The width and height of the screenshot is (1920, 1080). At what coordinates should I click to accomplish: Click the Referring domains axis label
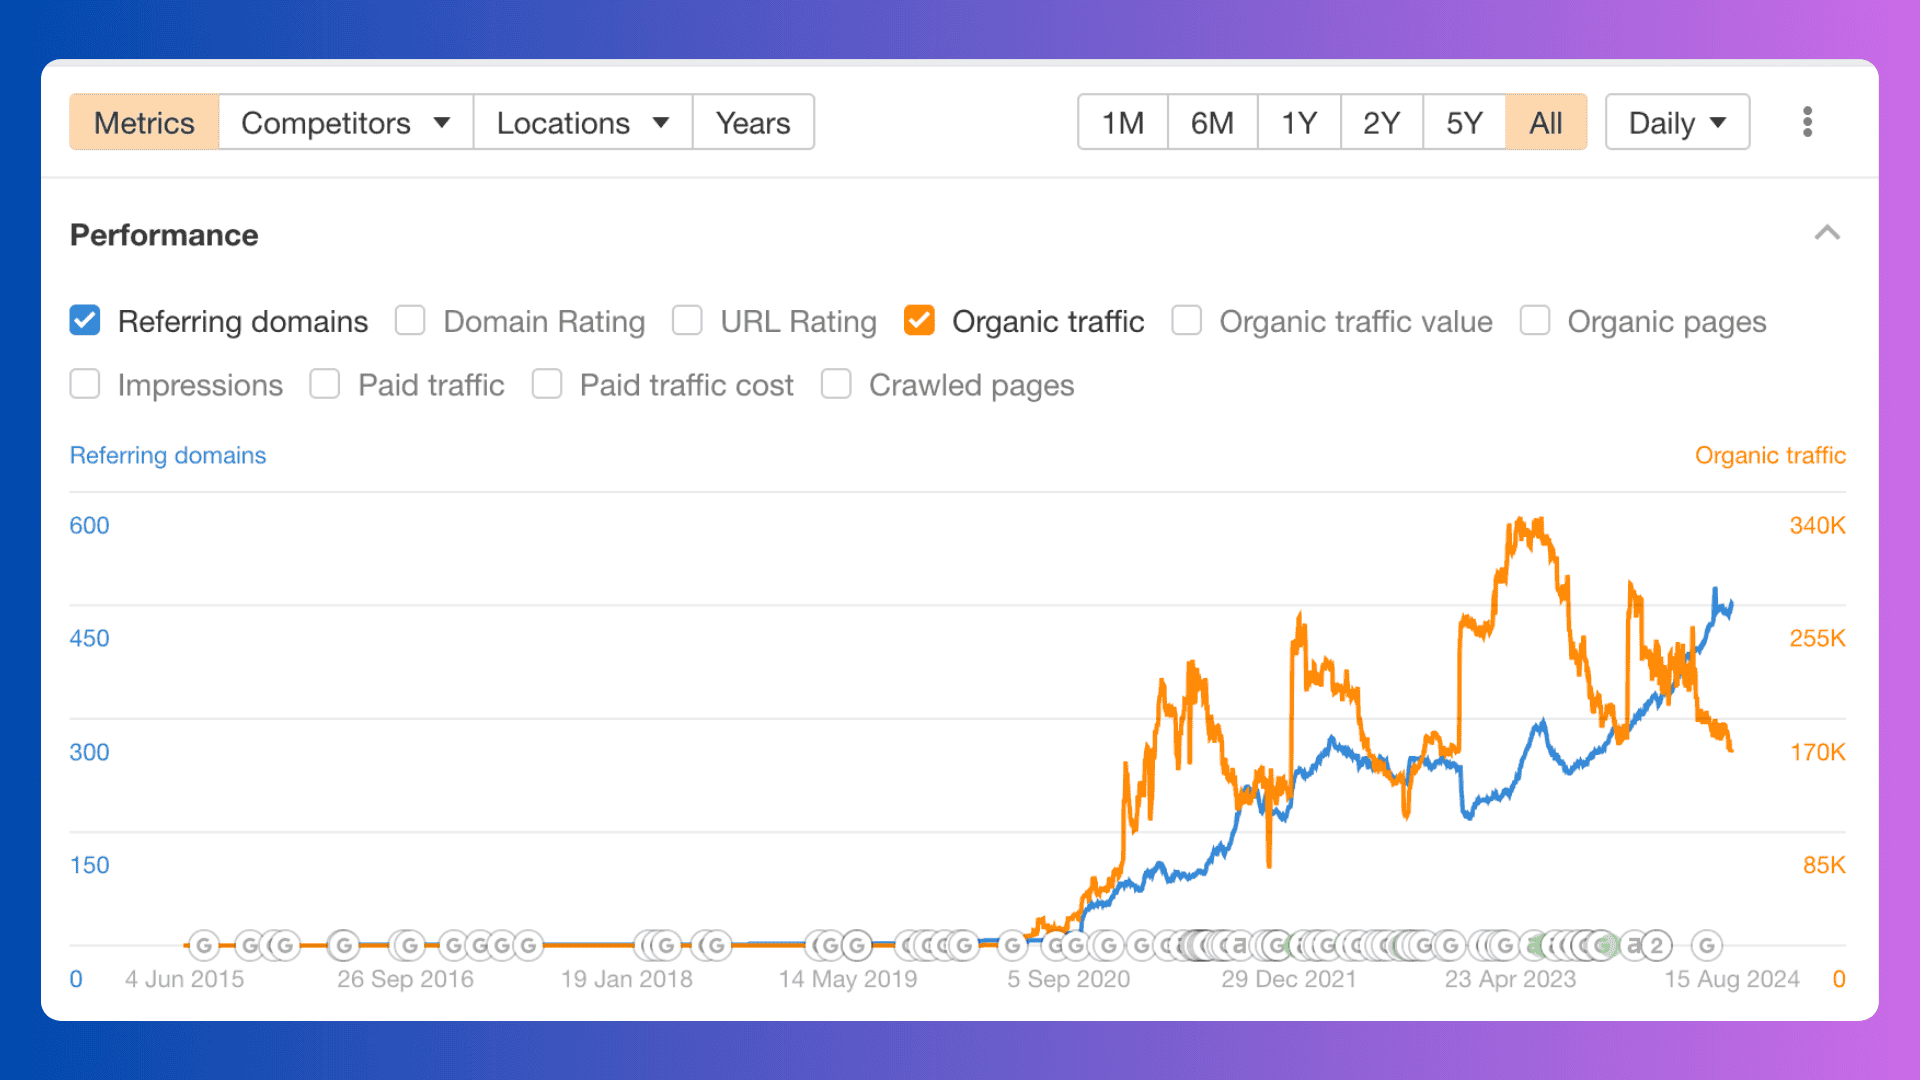click(168, 455)
